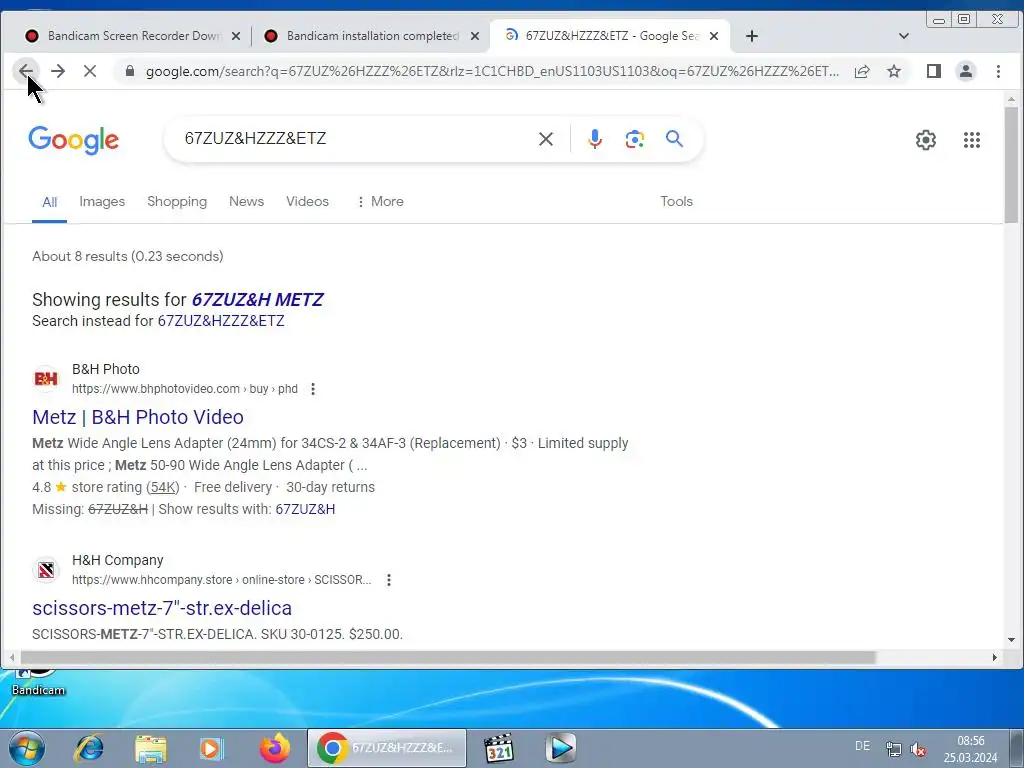The height and width of the screenshot is (768, 1024).
Task: Search by image with the lens icon
Action: click(635, 138)
